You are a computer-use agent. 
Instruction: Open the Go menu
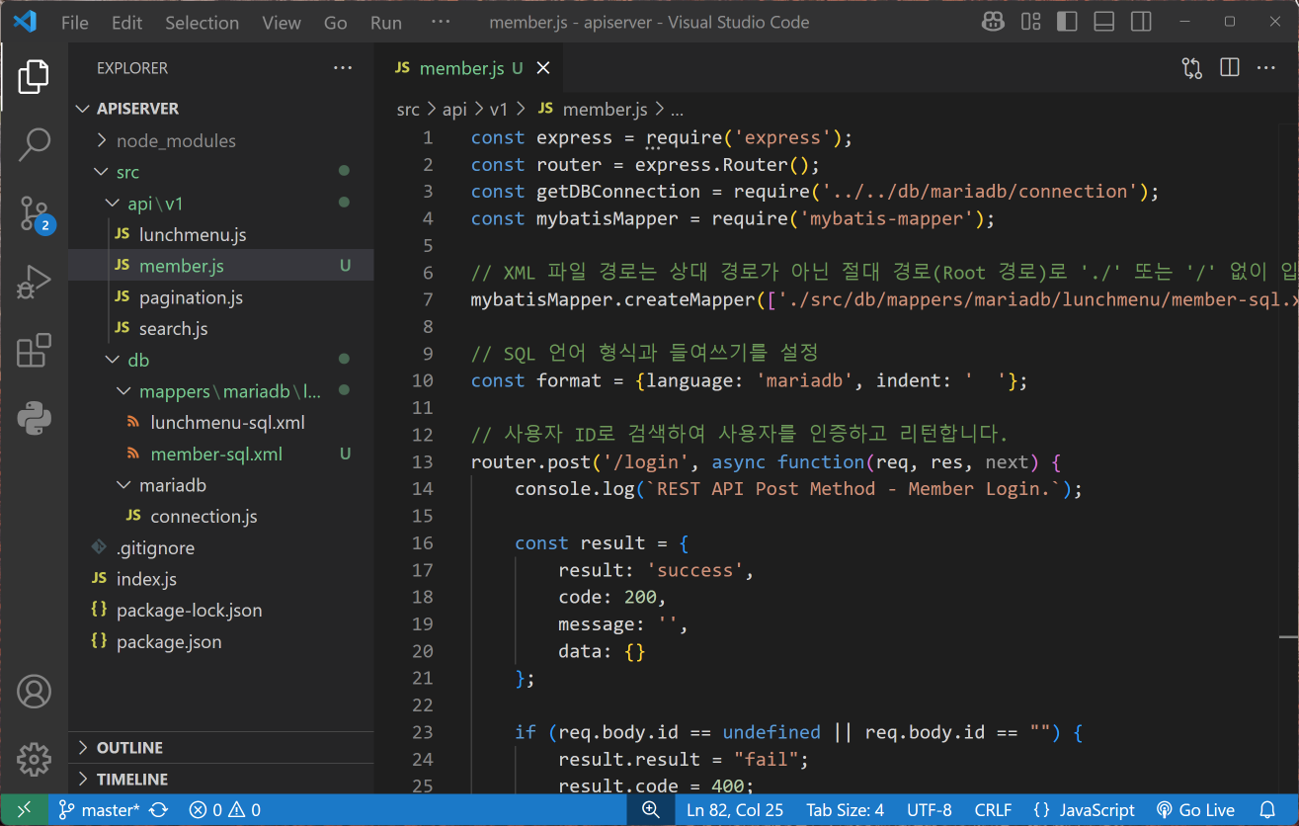click(336, 22)
